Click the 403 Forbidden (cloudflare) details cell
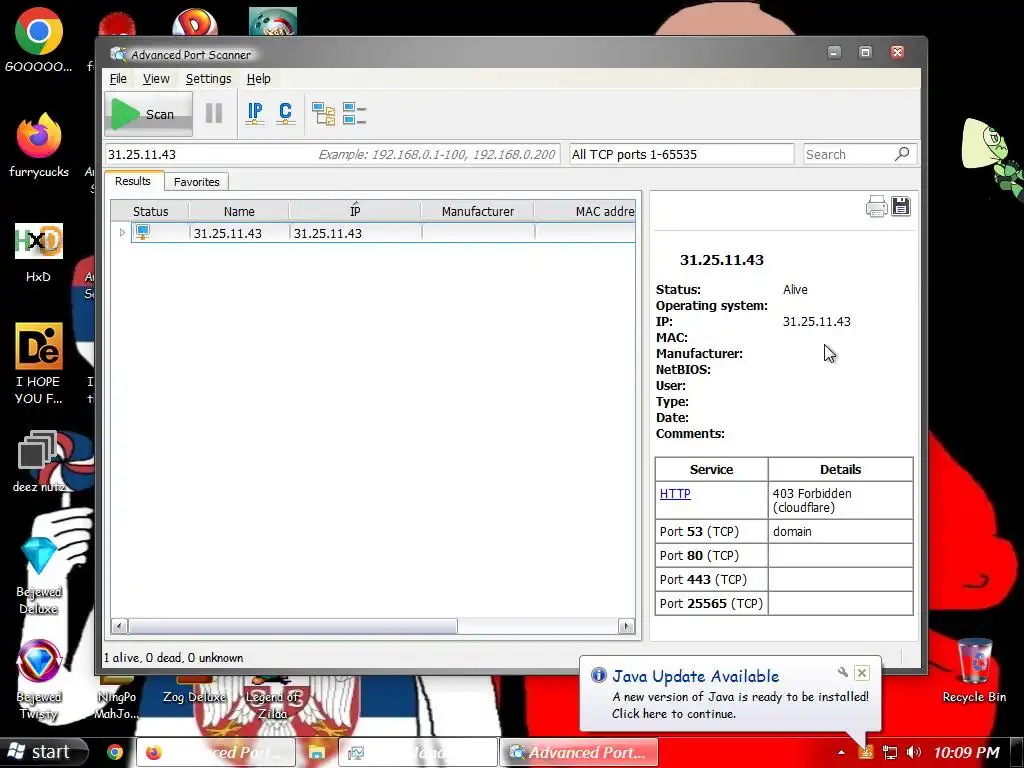This screenshot has height=768, width=1024. point(840,500)
